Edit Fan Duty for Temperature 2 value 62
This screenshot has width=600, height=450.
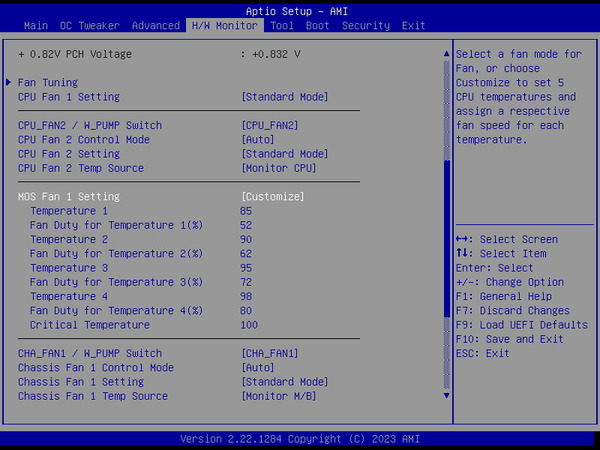point(246,254)
